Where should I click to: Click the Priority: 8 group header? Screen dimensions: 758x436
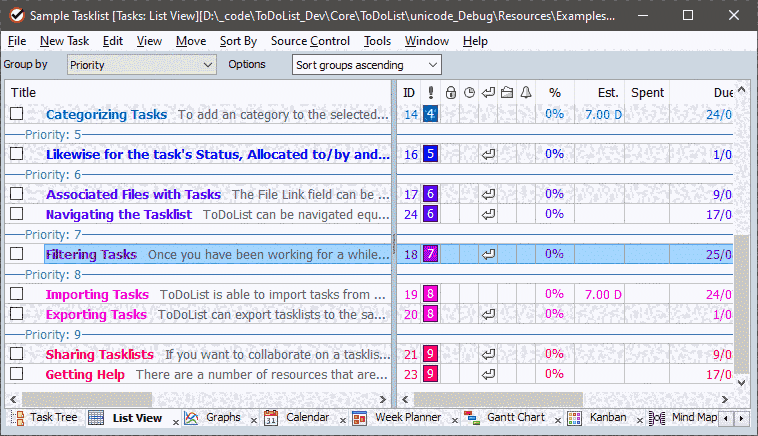pyautogui.click(x=198, y=275)
